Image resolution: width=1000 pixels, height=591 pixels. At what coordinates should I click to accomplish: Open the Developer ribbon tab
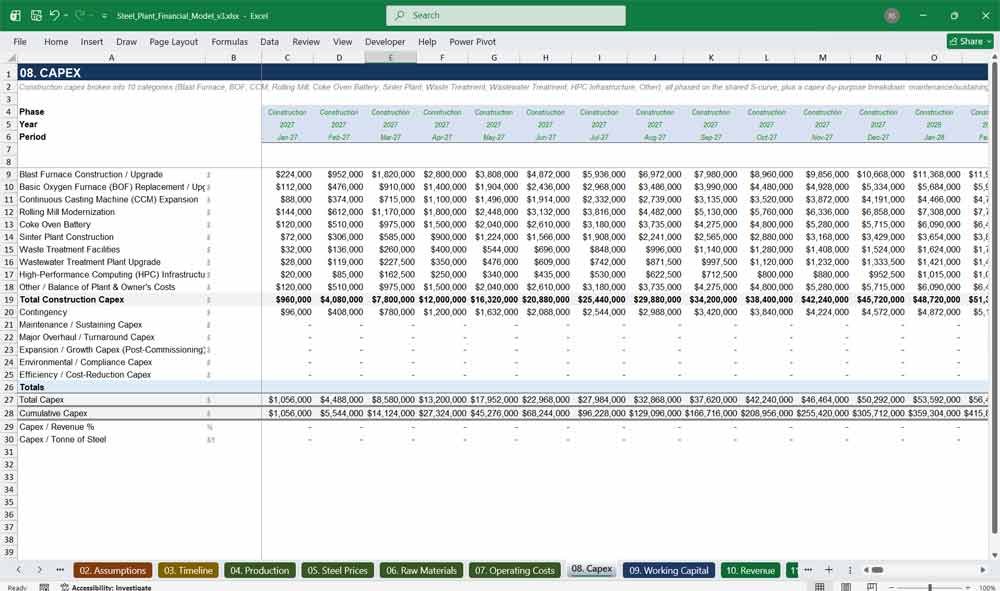(x=385, y=41)
